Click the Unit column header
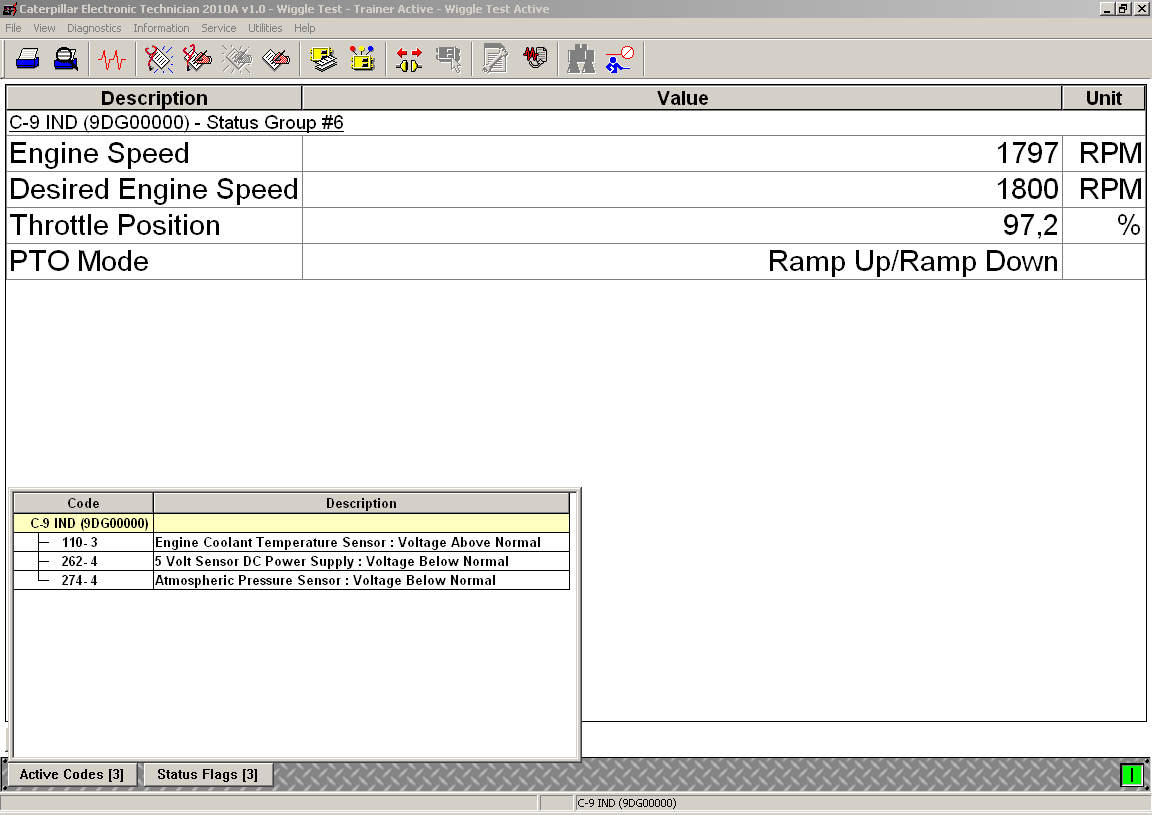This screenshot has width=1152, height=815. tap(1104, 98)
